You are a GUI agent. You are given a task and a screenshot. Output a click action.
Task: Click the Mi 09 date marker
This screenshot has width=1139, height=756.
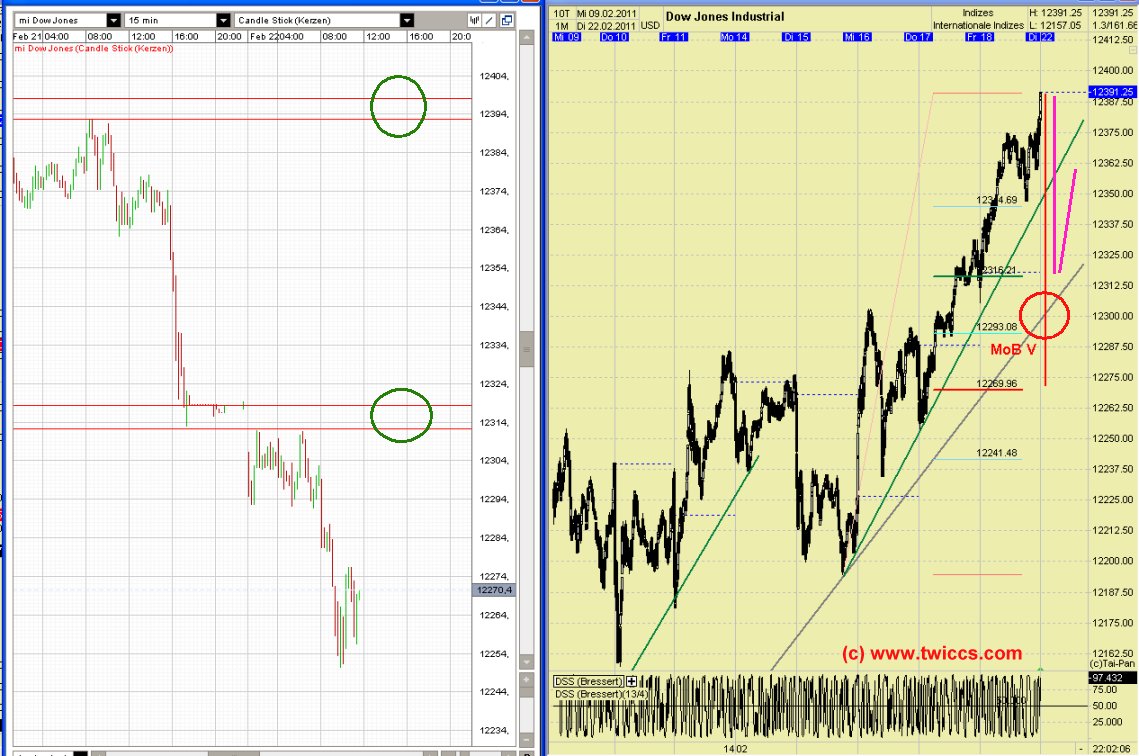567,36
